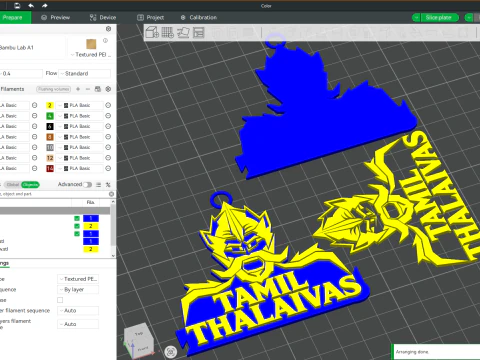
Task: Click round icon beside the view cube
Action: pyautogui.click(x=171, y=352)
